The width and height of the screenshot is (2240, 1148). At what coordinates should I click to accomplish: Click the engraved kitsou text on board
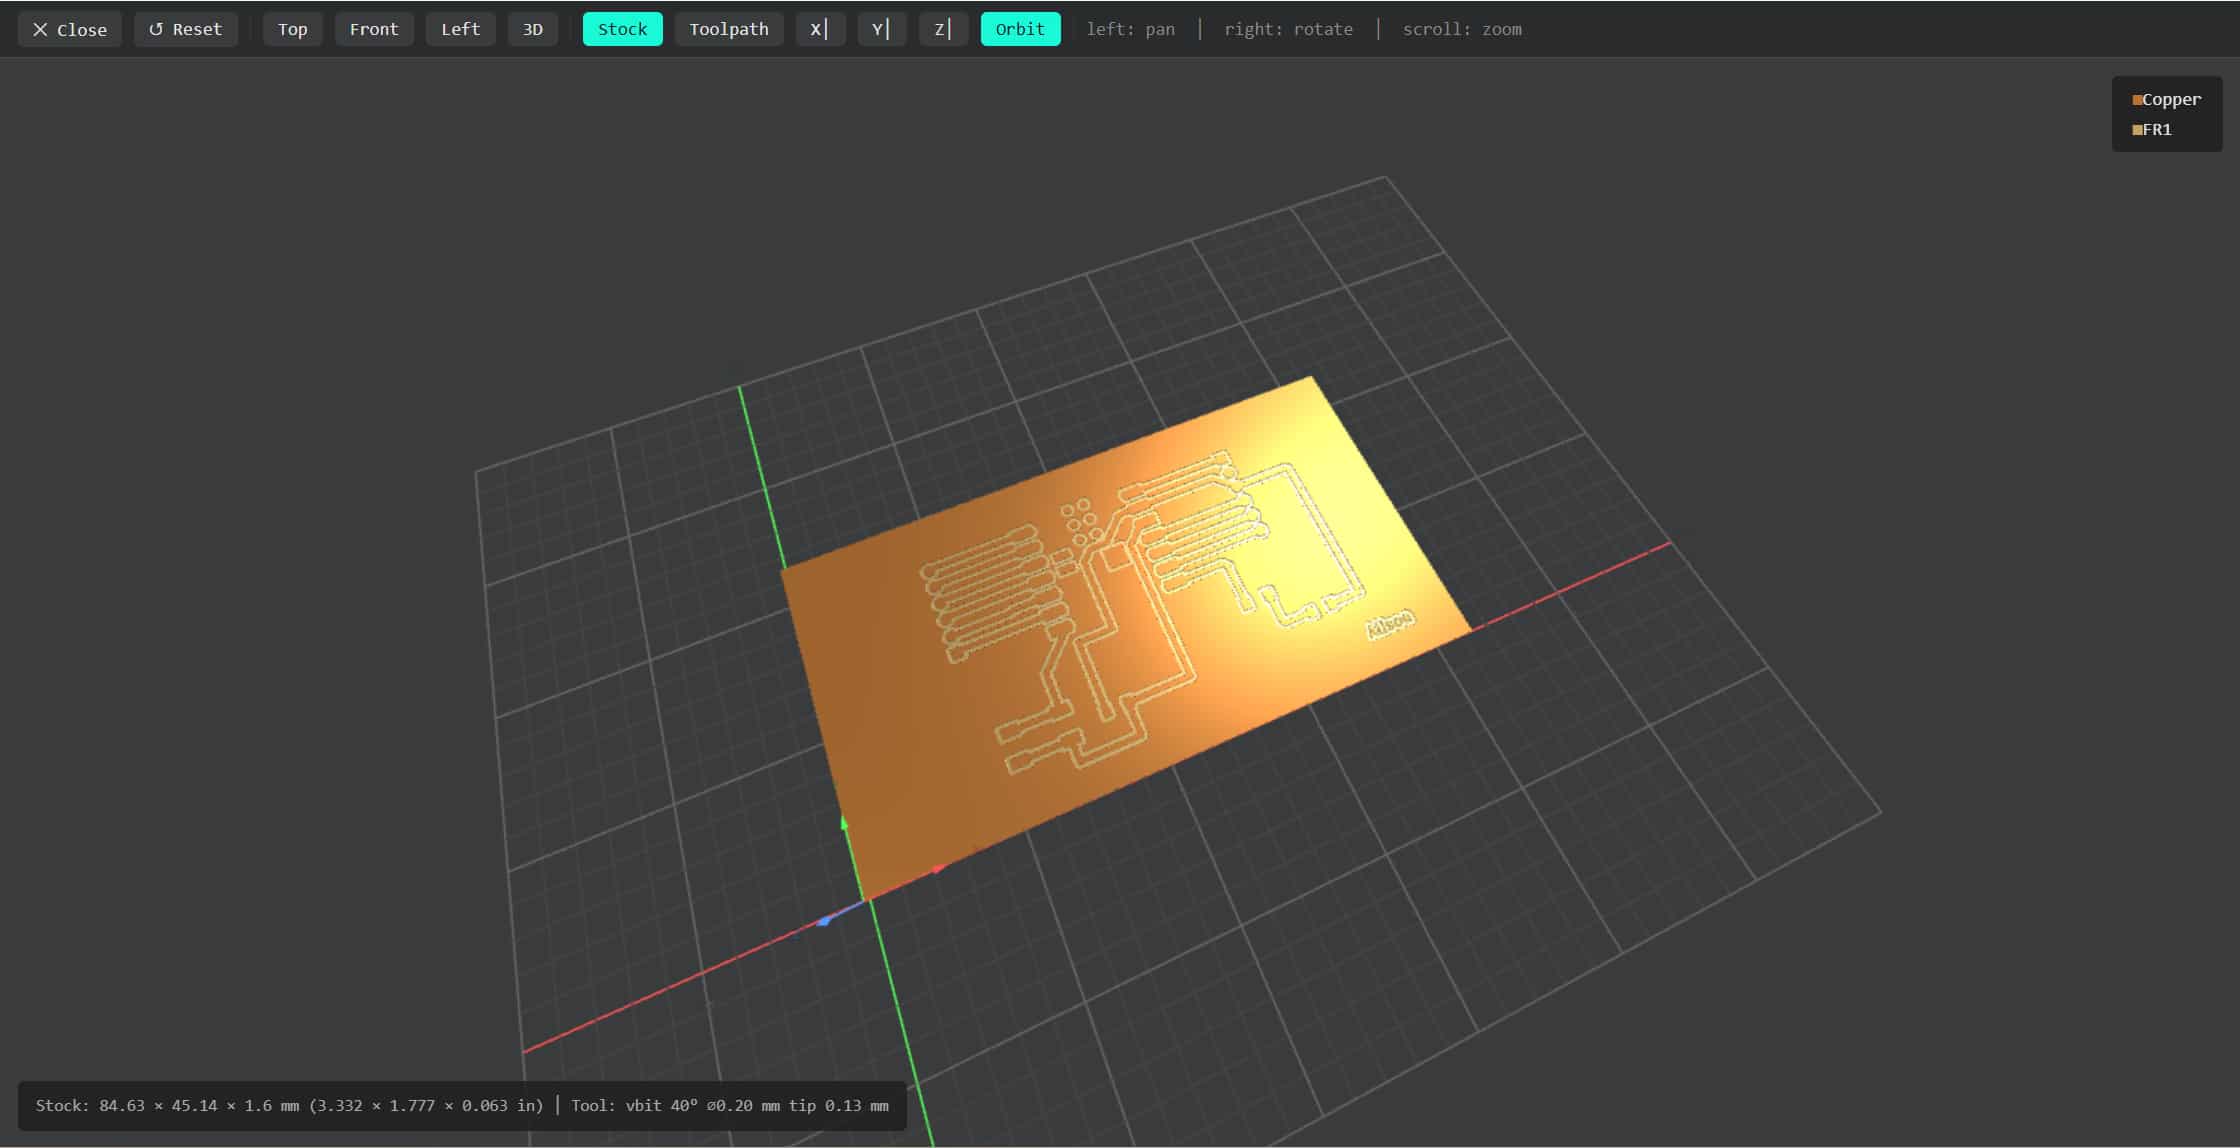pyautogui.click(x=1390, y=624)
